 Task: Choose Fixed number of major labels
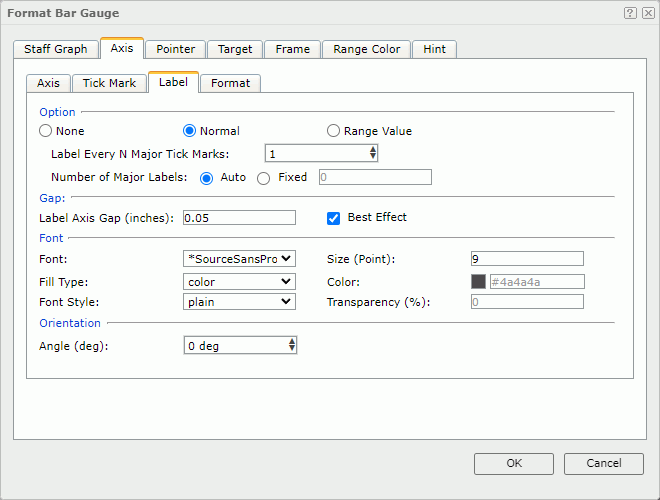point(263,178)
